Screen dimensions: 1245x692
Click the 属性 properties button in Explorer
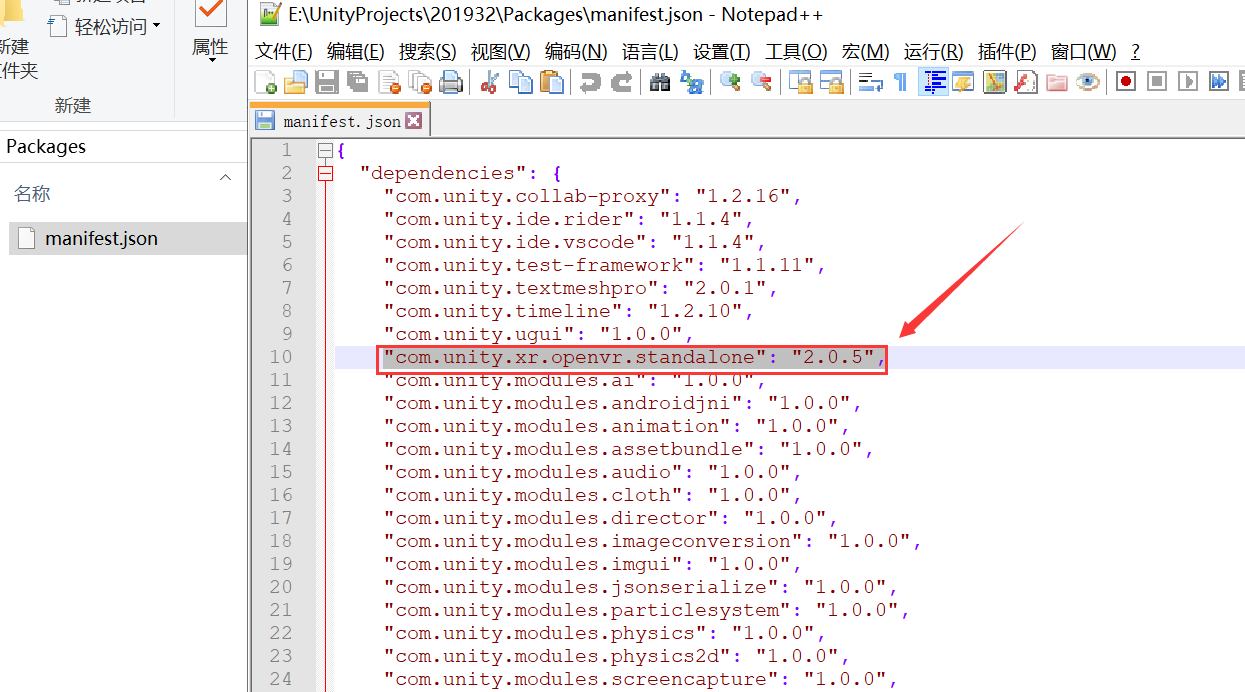210,30
